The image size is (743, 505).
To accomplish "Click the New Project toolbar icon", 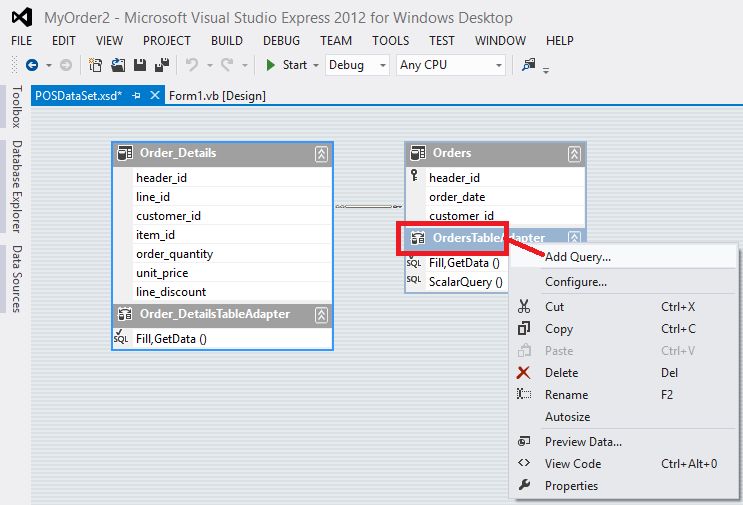I will (x=95, y=65).
